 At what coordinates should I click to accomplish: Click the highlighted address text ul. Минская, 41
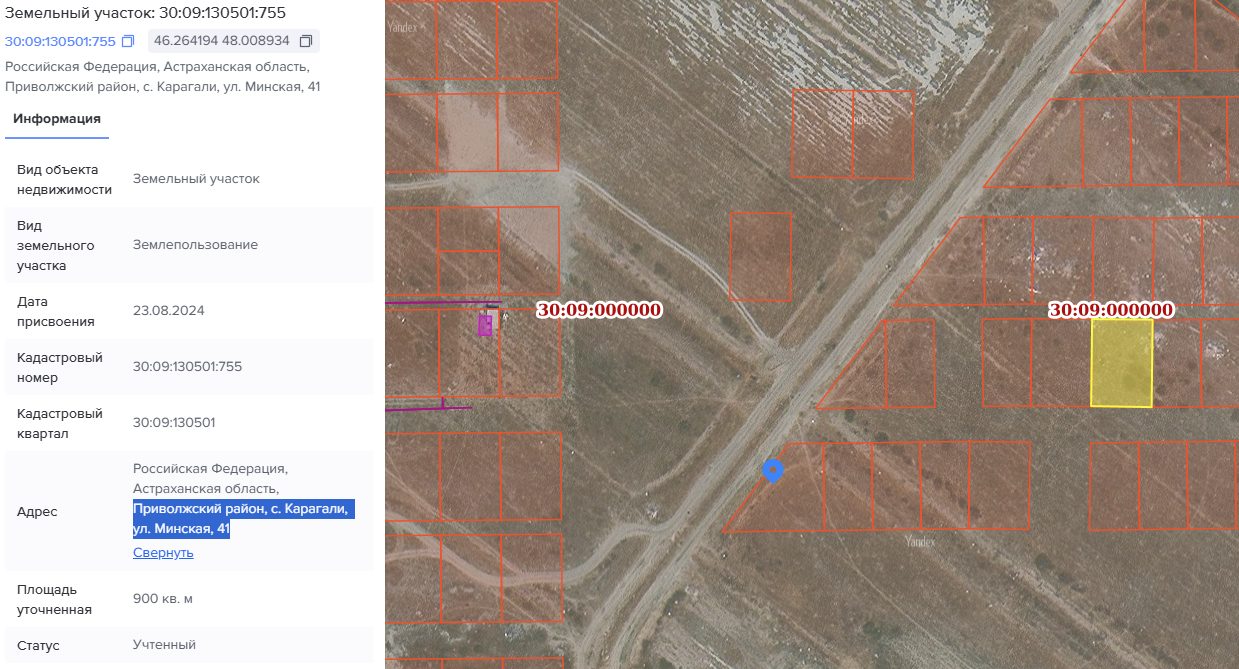tap(182, 529)
